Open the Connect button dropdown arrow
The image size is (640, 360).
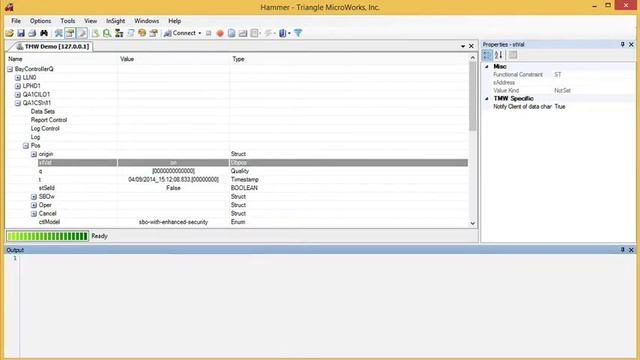pyautogui.click(x=200, y=33)
